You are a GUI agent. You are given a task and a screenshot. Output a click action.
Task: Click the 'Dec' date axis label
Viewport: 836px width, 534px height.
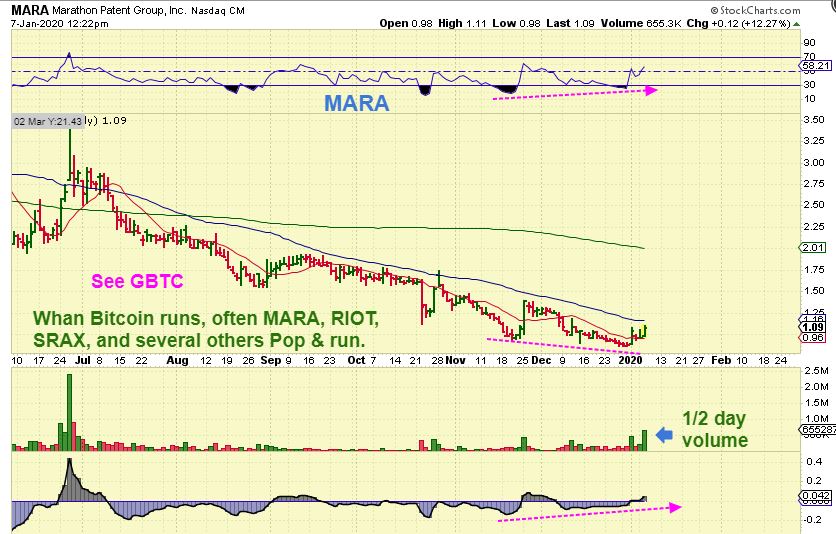coord(541,360)
